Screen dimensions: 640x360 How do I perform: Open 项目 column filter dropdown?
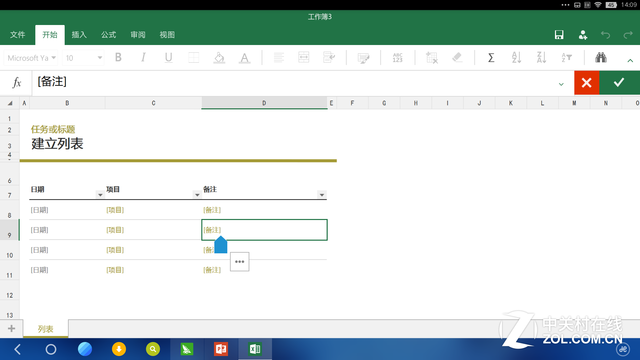point(197,195)
